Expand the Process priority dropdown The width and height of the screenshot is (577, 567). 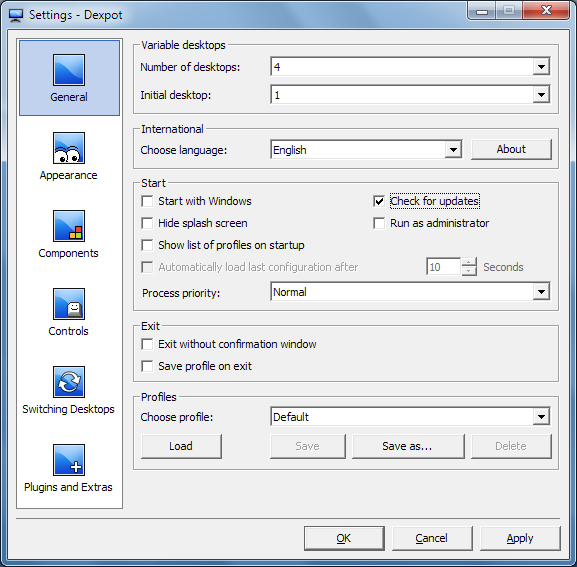tap(541, 292)
